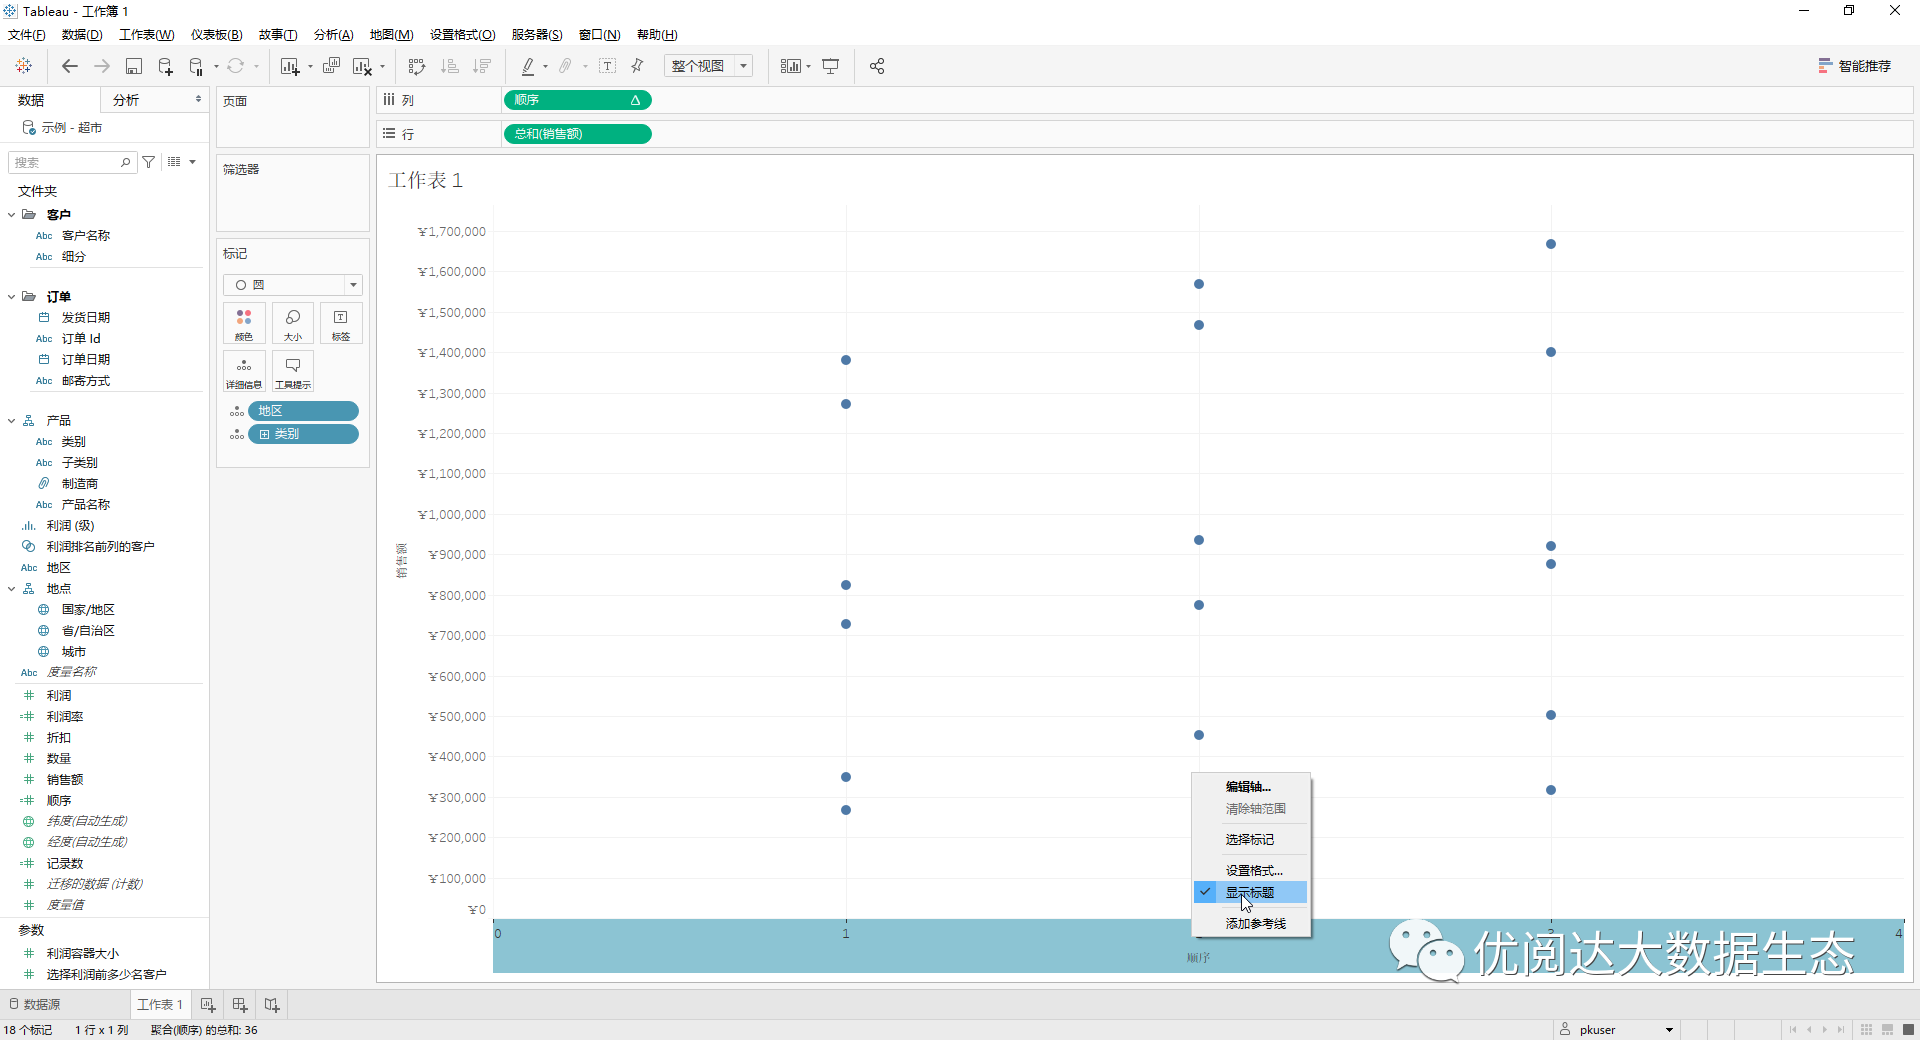
Task: Click the search field in data pane
Action: (x=71, y=162)
